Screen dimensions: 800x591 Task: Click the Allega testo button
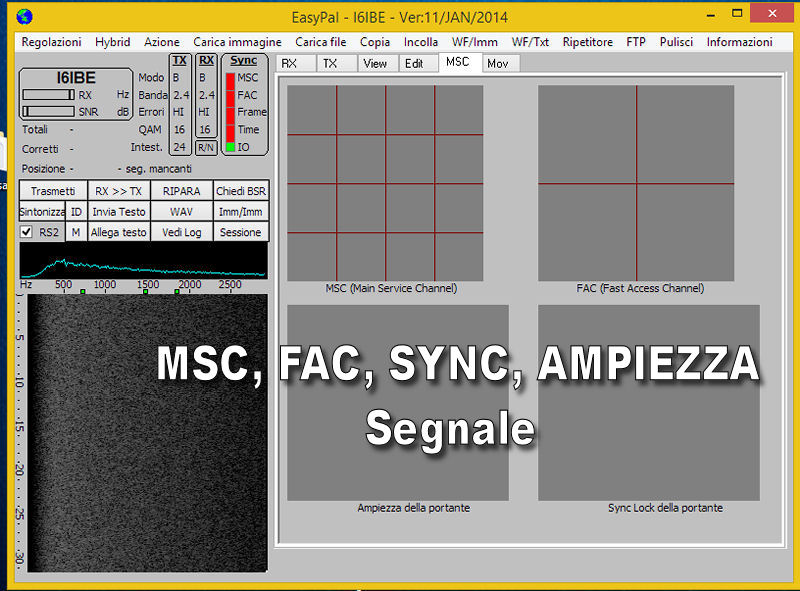118,232
